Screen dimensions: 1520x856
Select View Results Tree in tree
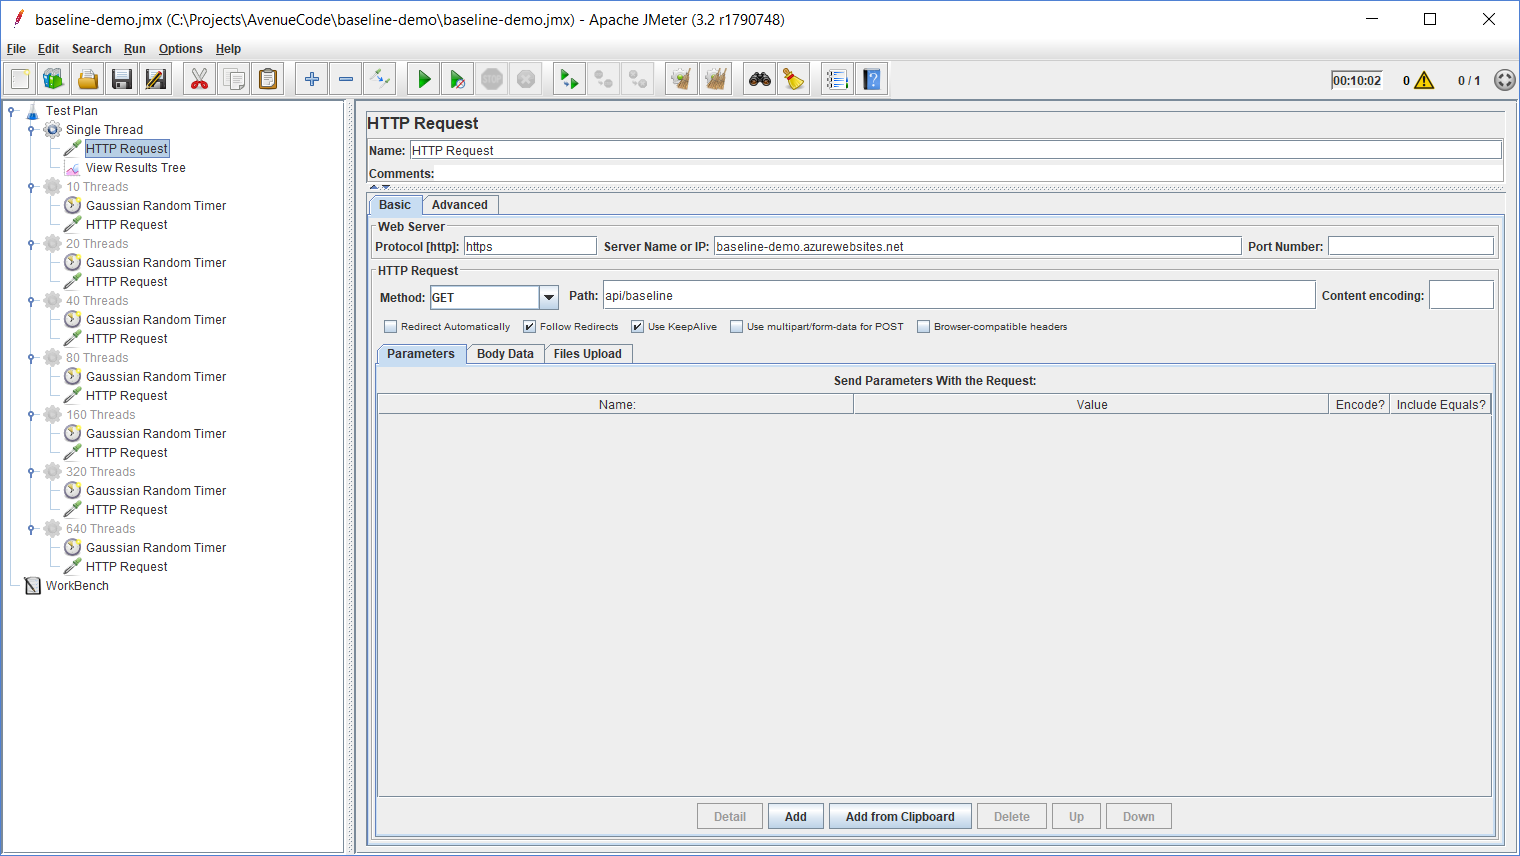pyautogui.click(x=136, y=168)
